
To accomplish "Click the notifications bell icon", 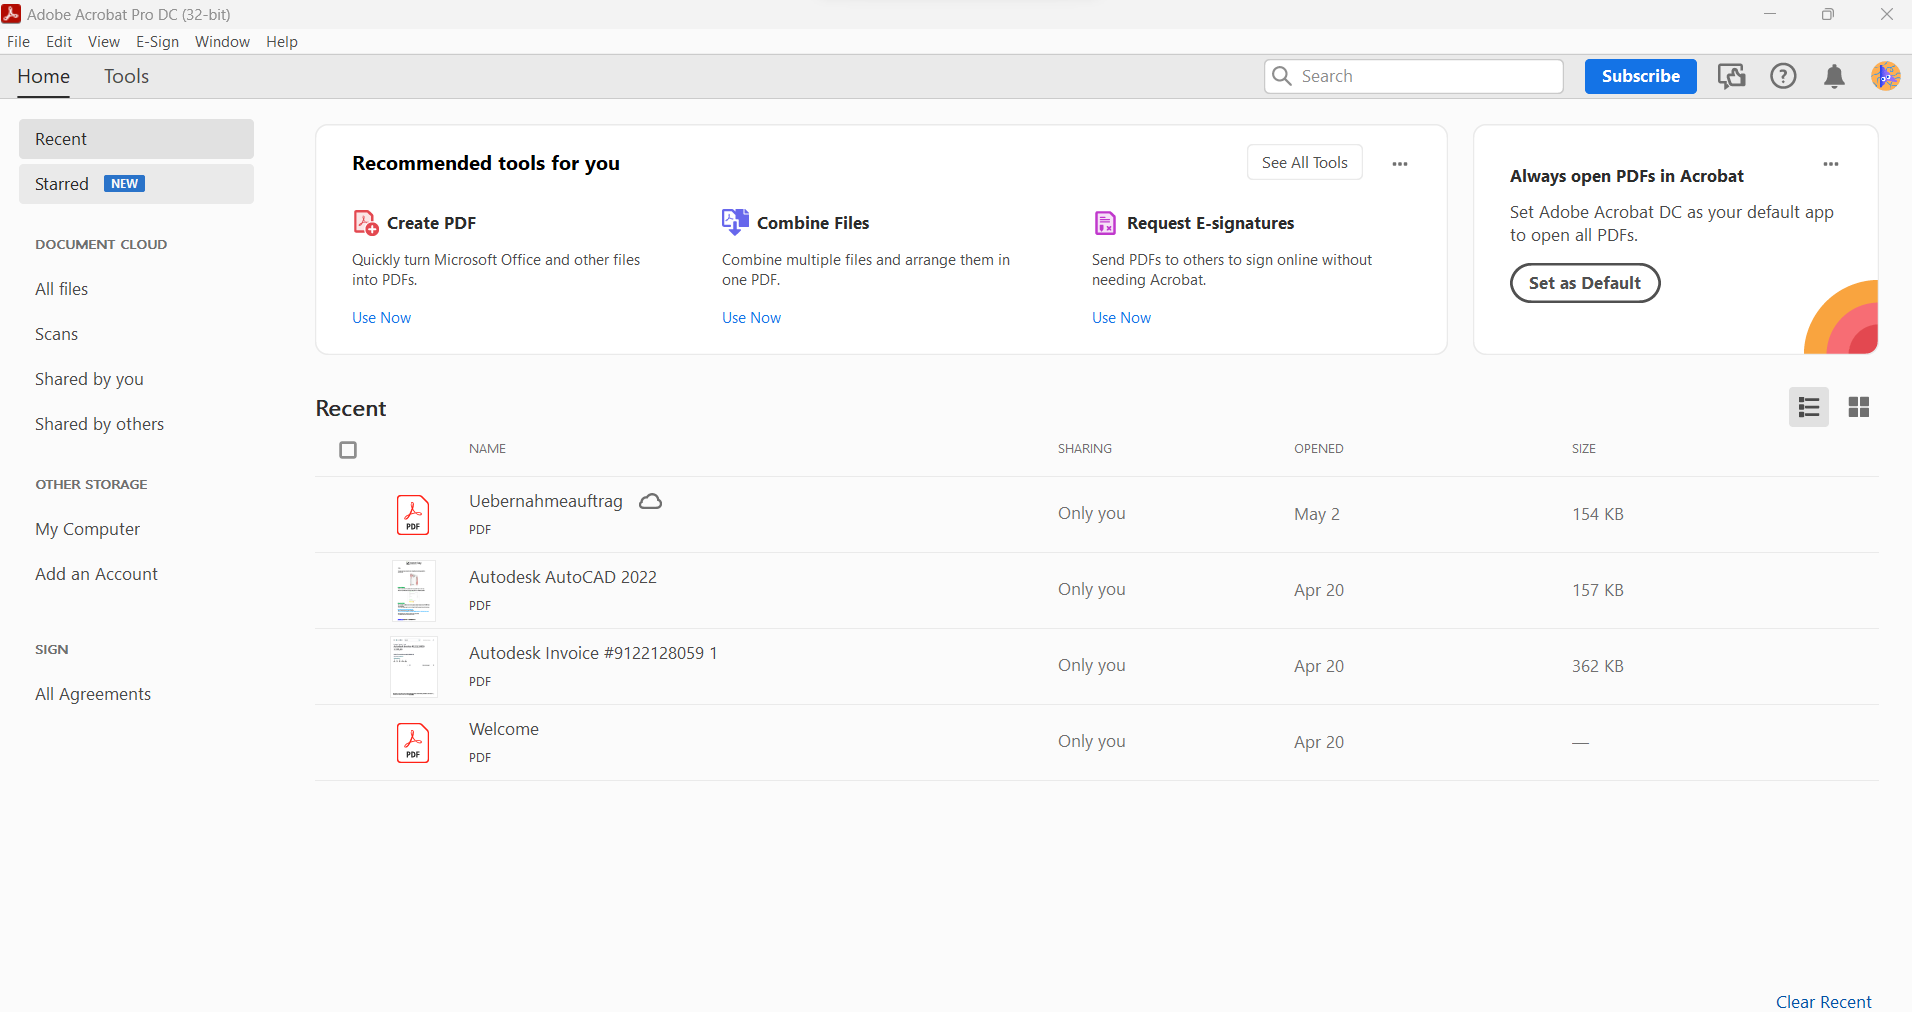I will tap(1834, 77).
